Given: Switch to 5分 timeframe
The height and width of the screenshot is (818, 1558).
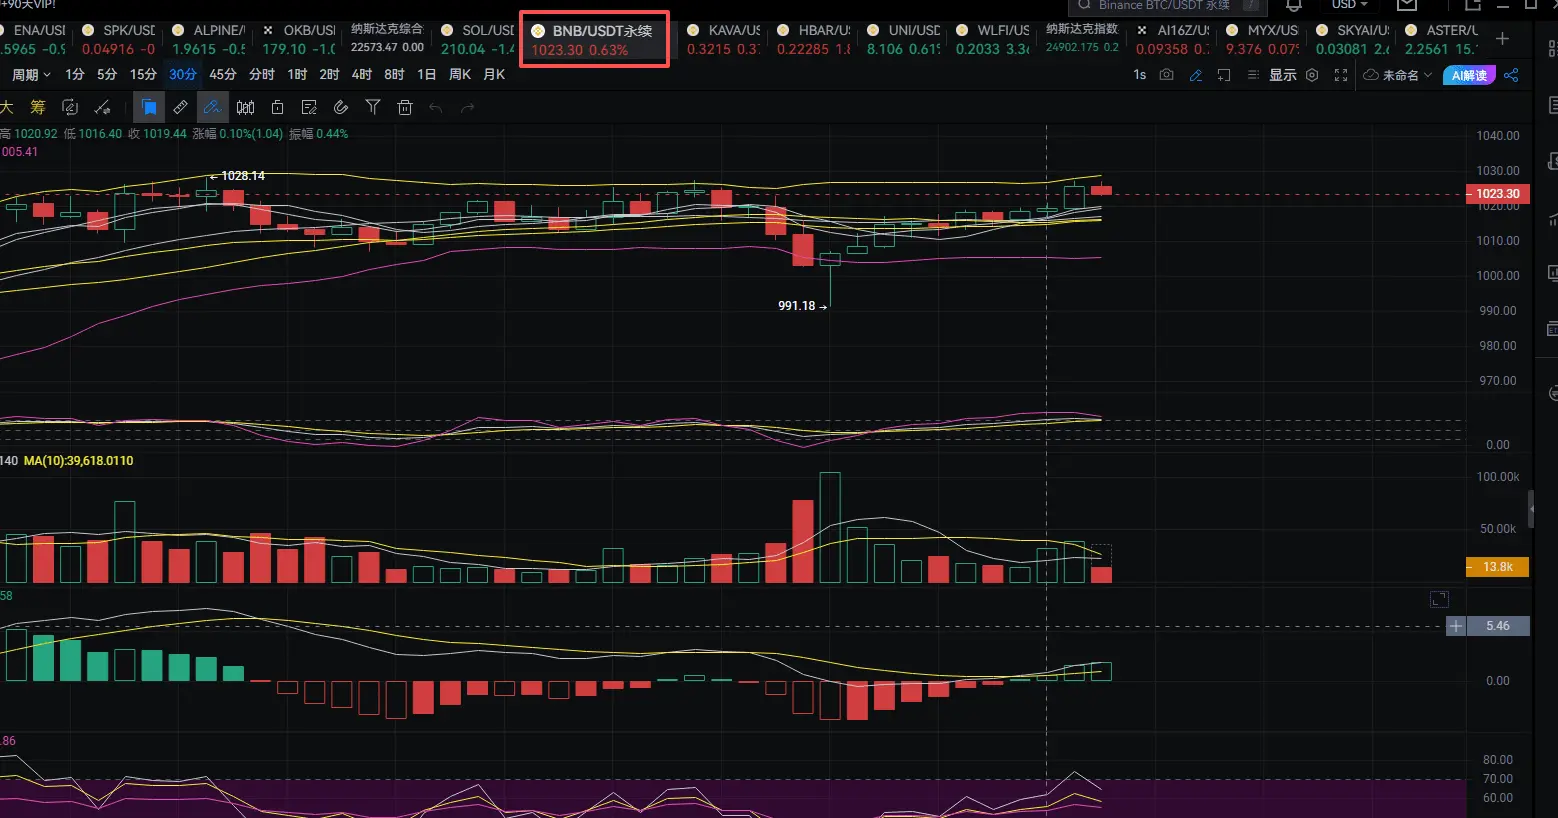Looking at the screenshot, I should click(x=107, y=75).
